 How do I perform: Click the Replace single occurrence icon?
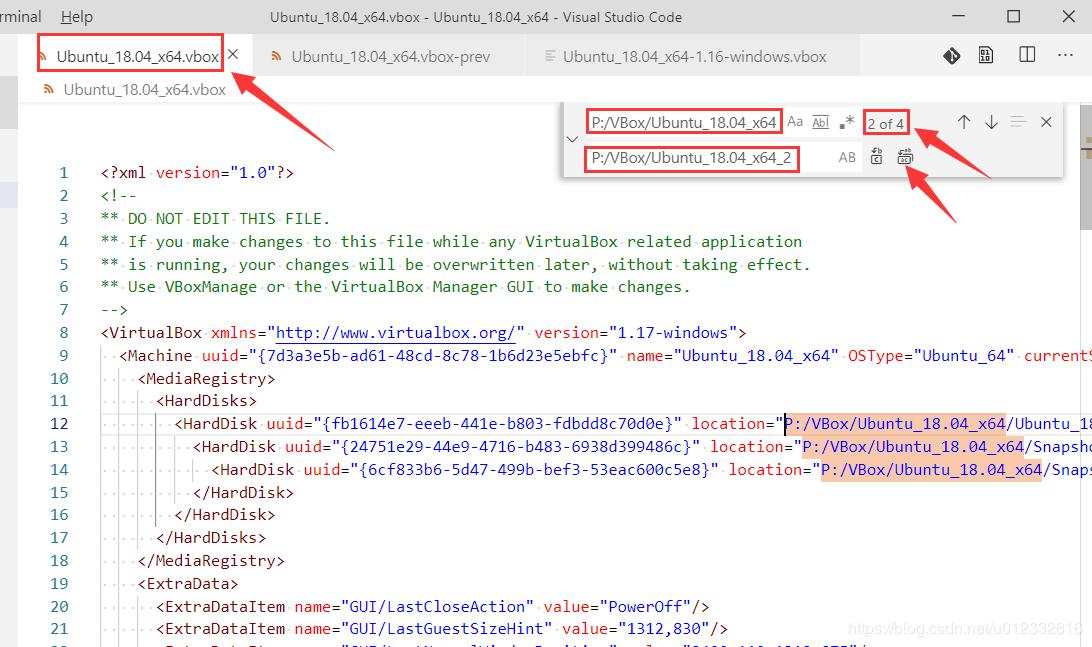click(876, 157)
